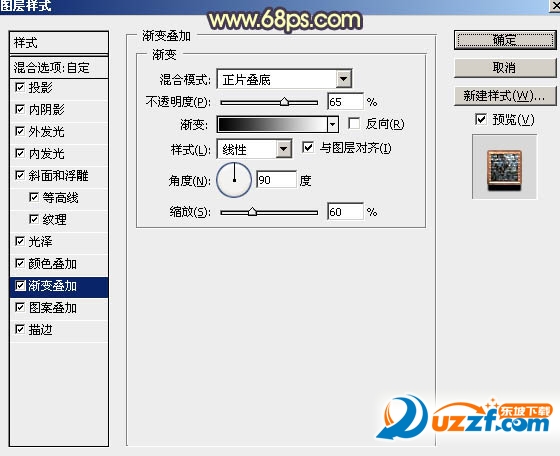Toggle 与图层对齐(I) checkbox
Viewport: 560px width, 456px height.
click(308, 147)
